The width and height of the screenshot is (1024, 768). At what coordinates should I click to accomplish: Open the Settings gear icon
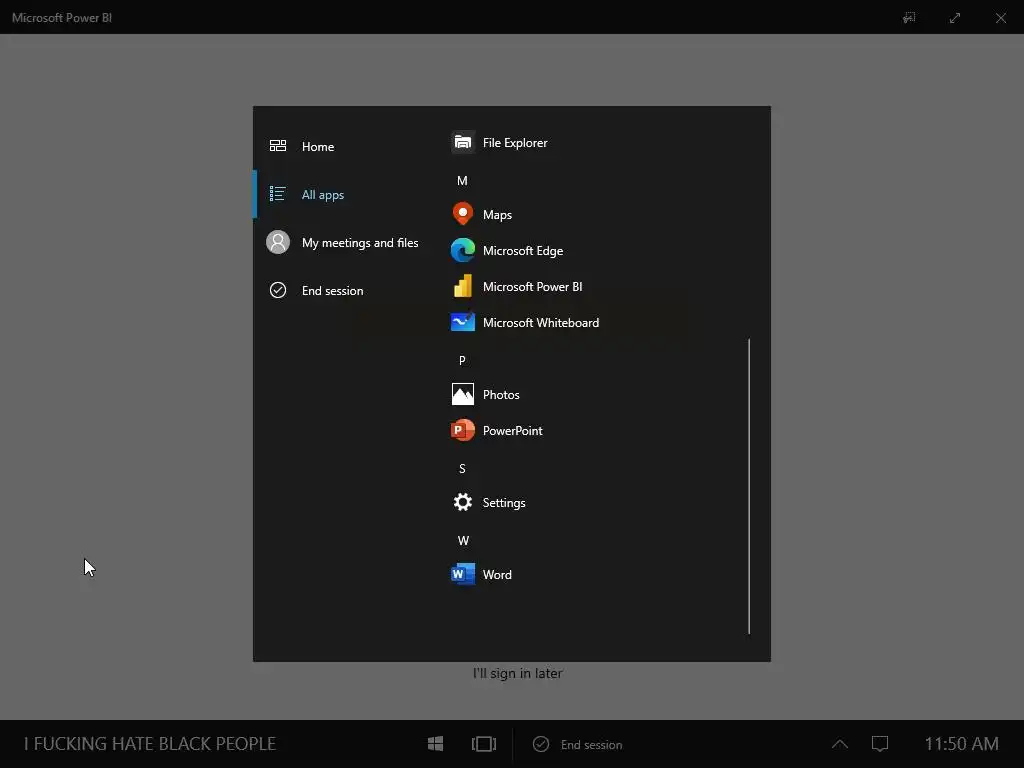(x=462, y=502)
